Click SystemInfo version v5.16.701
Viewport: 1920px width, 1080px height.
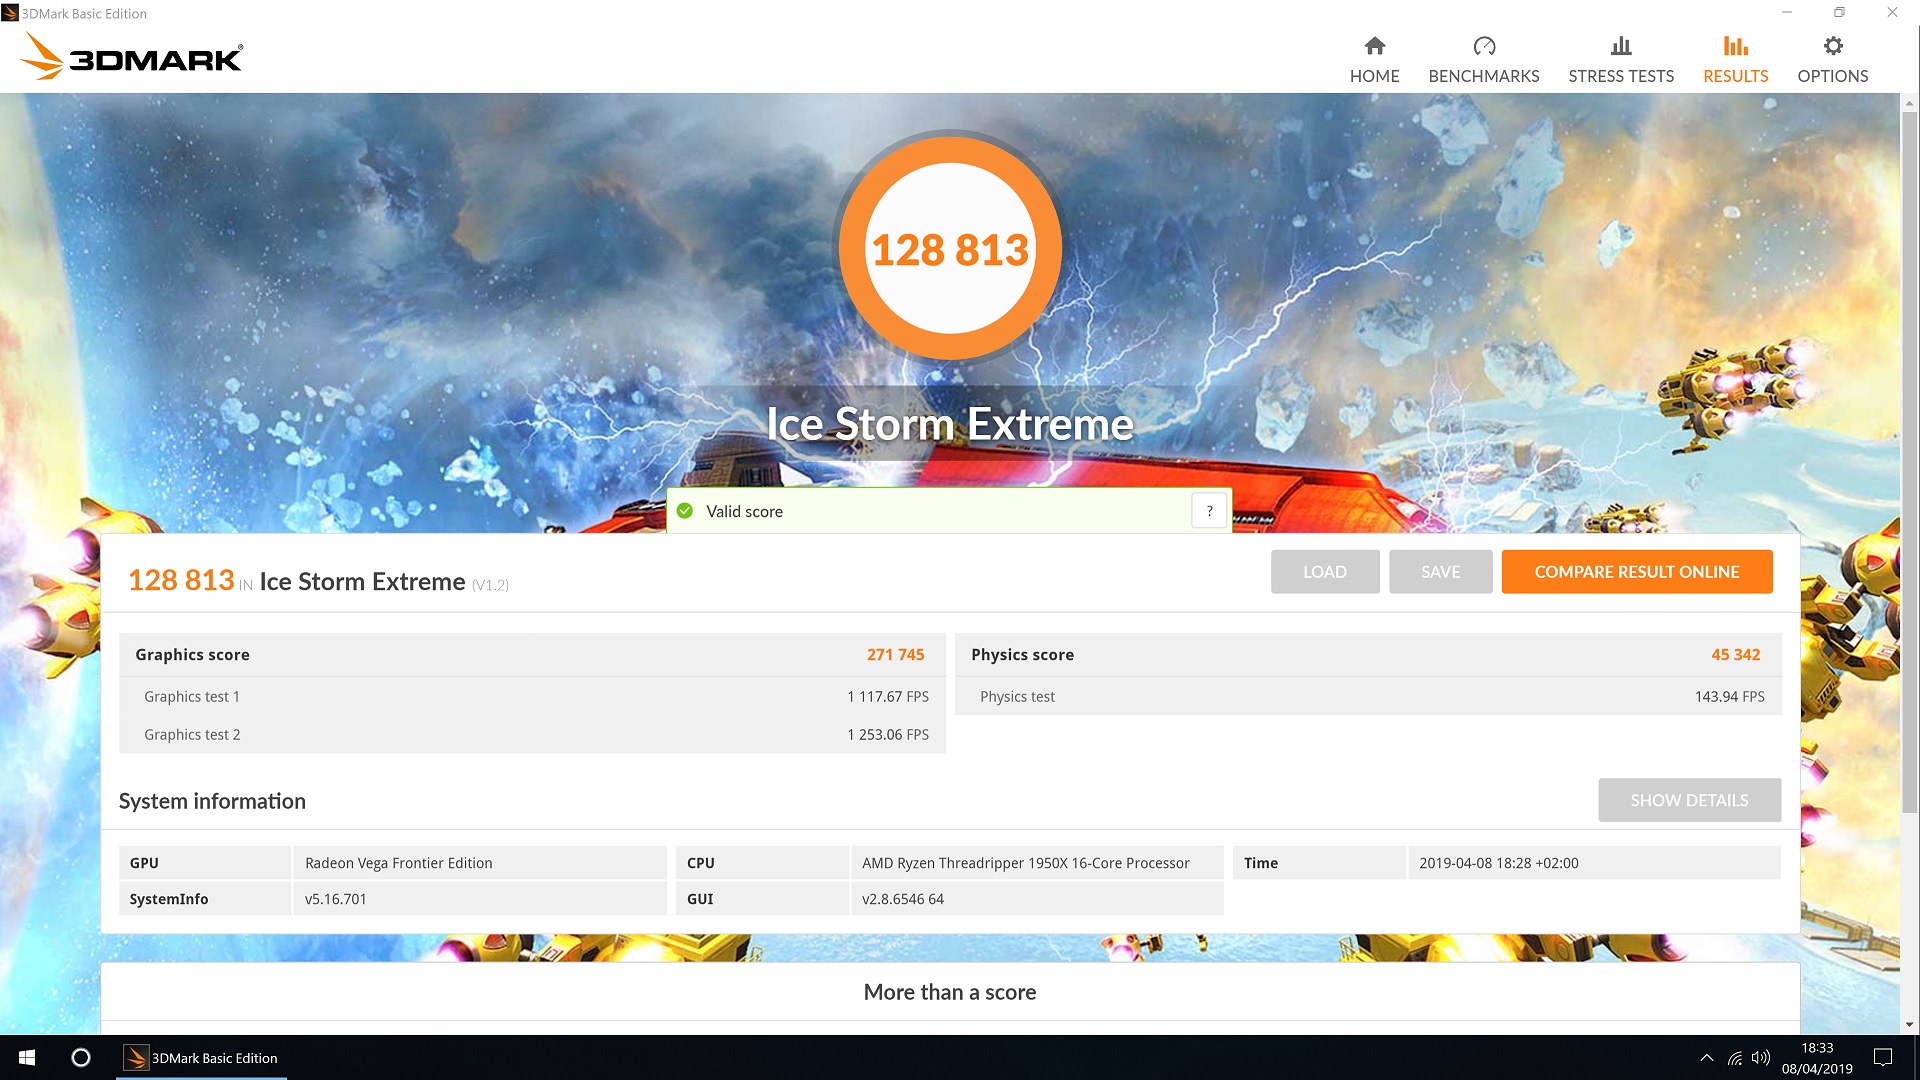(335, 898)
